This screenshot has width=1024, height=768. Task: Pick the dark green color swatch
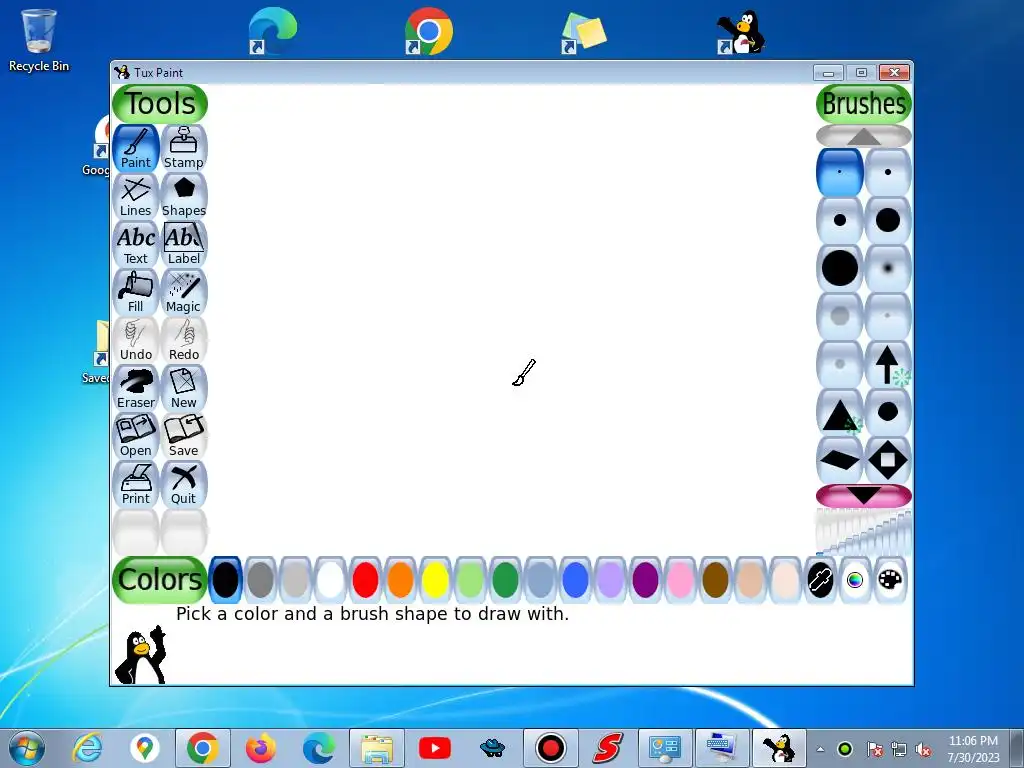pos(505,580)
